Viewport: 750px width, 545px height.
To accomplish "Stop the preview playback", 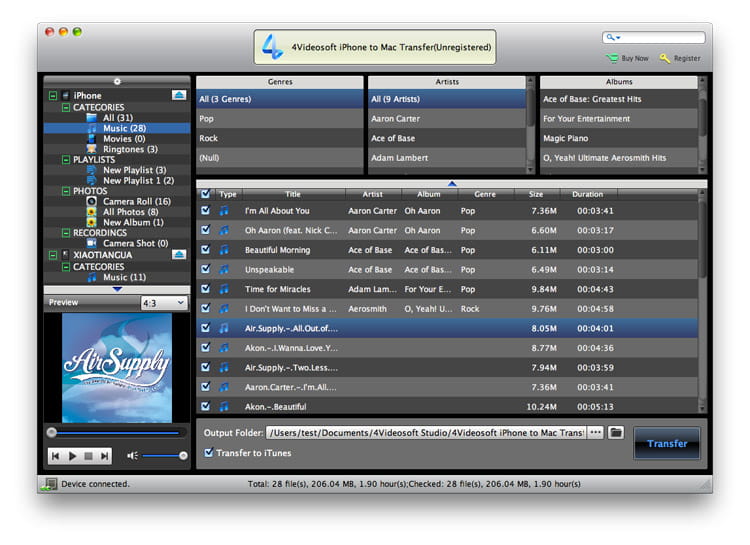I will click(x=88, y=456).
